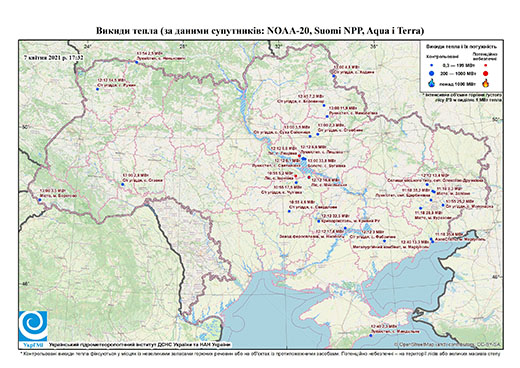Select the blue 4.6 MW marker near Свердлове
520x368 pixels.
click(x=289, y=211)
